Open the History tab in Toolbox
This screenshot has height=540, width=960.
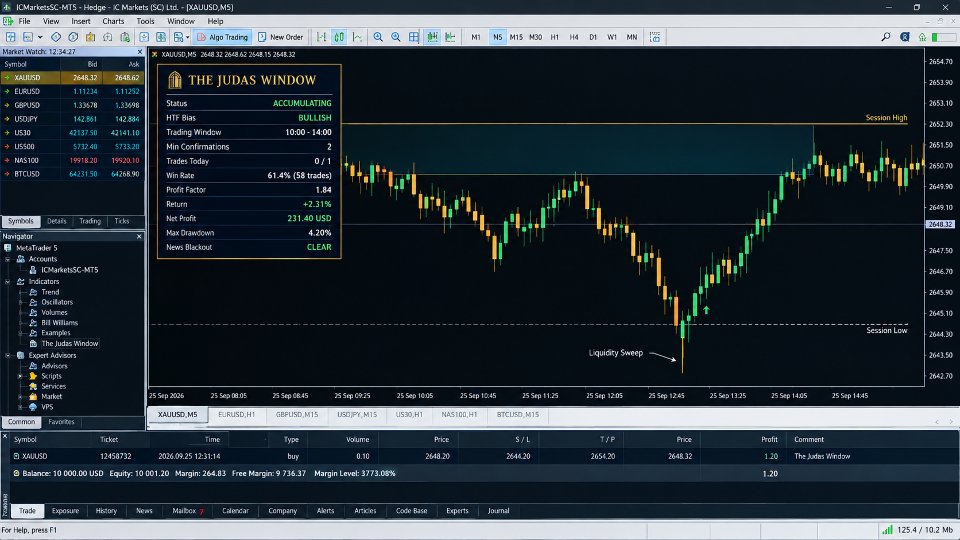click(106, 511)
